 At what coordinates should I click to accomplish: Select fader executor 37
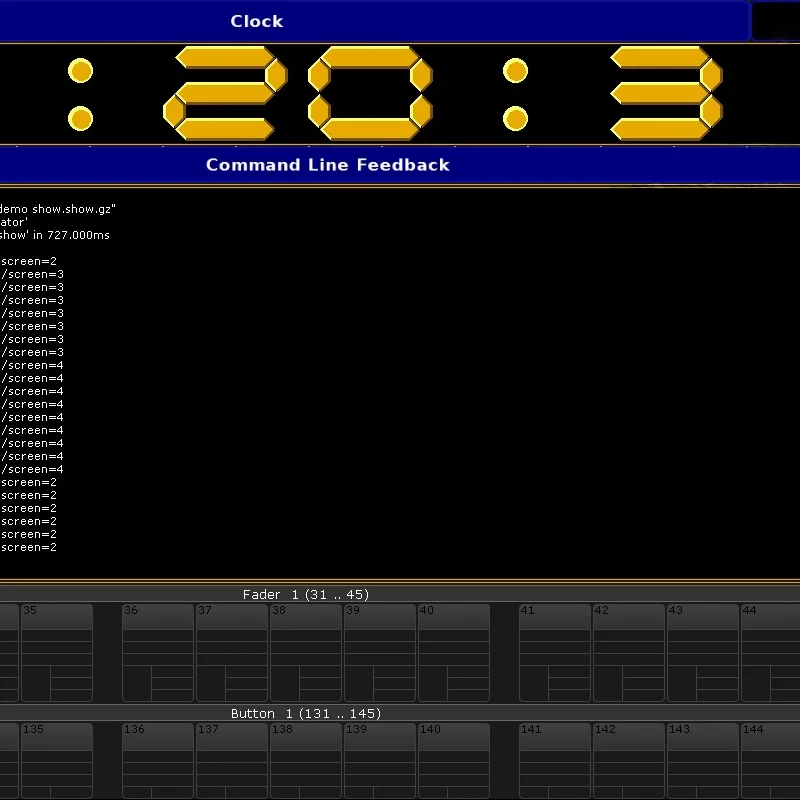(x=232, y=653)
